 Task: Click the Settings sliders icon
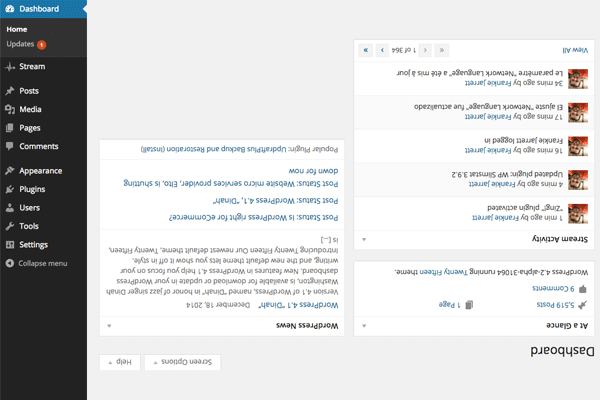tap(10, 245)
